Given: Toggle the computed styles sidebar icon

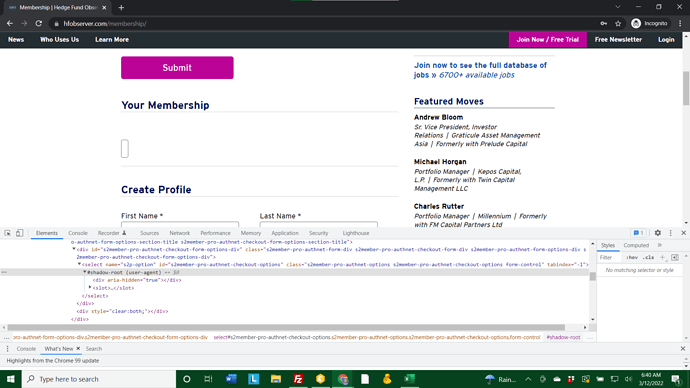Looking at the screenshot, I should [675, 257].
